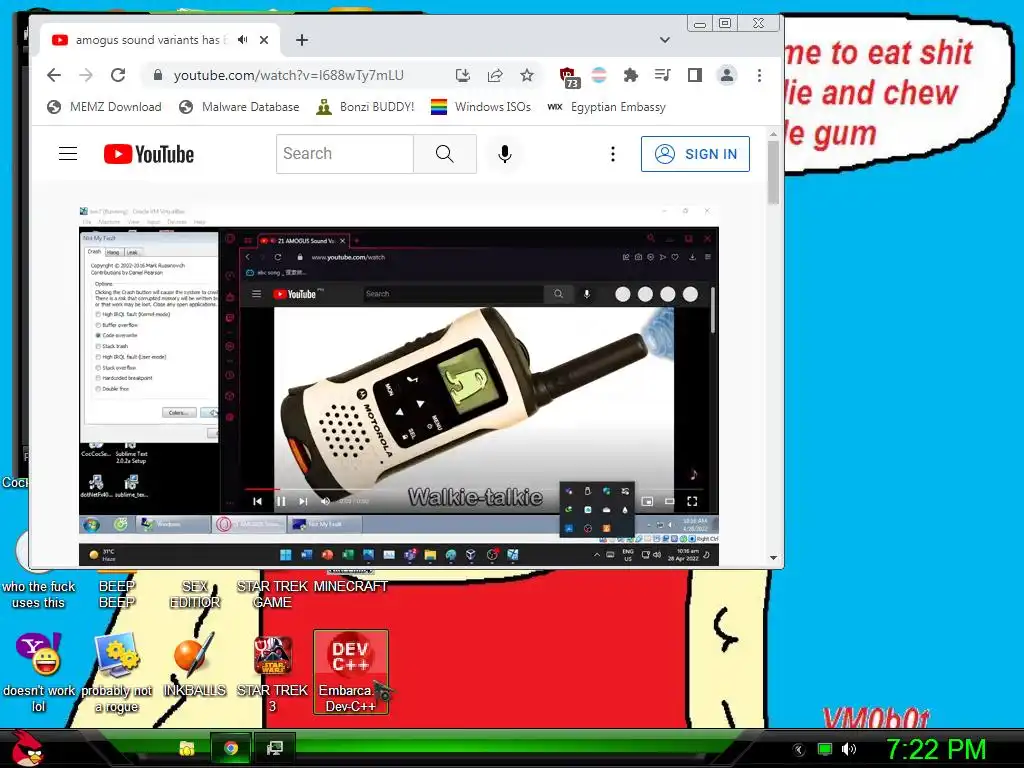
Task: Open the Yahoo Messenger desktop icon
Action: (x=39, y=673)
